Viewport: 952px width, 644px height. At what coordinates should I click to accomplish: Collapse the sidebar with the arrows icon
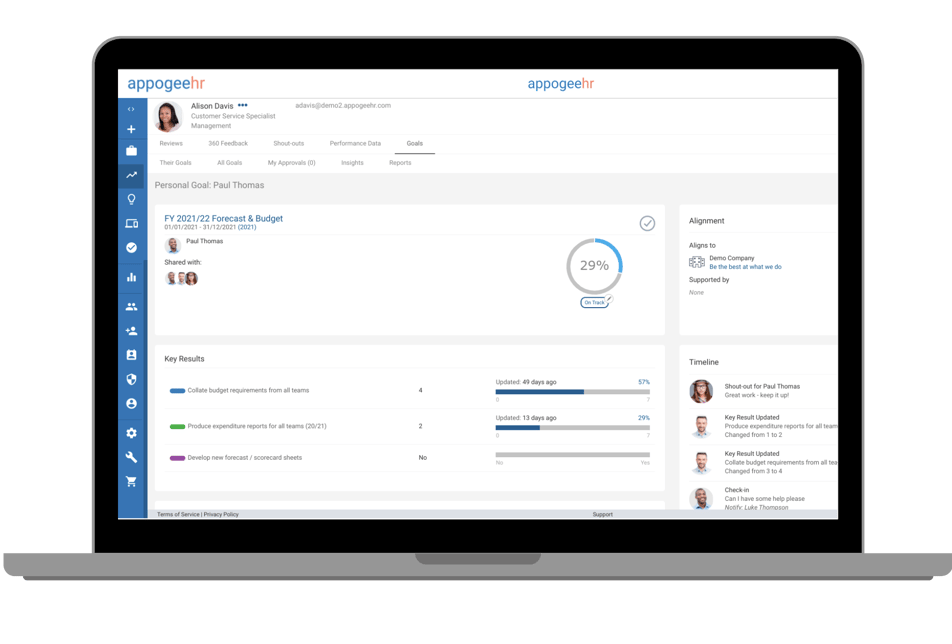131,109
